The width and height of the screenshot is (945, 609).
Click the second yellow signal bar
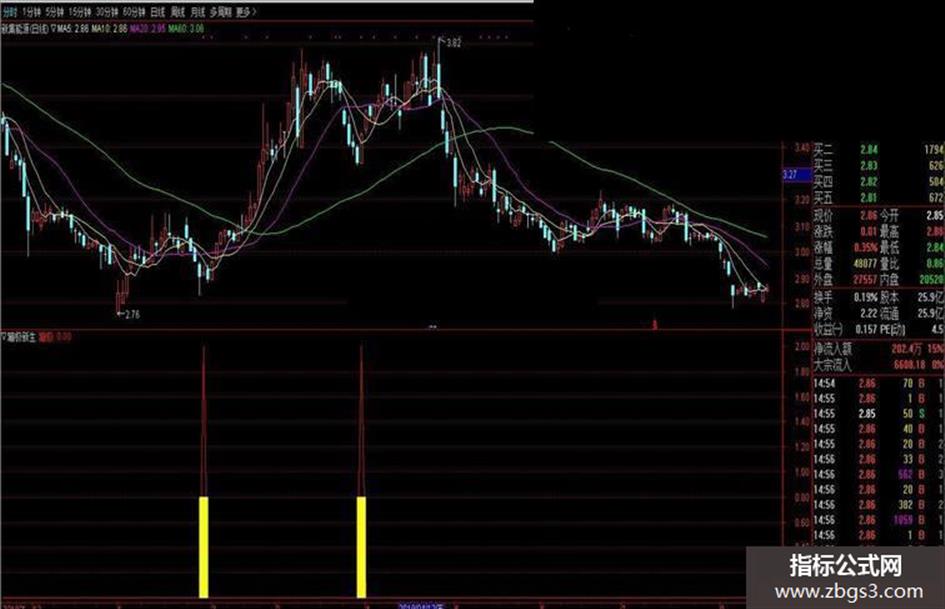[362, 547]
